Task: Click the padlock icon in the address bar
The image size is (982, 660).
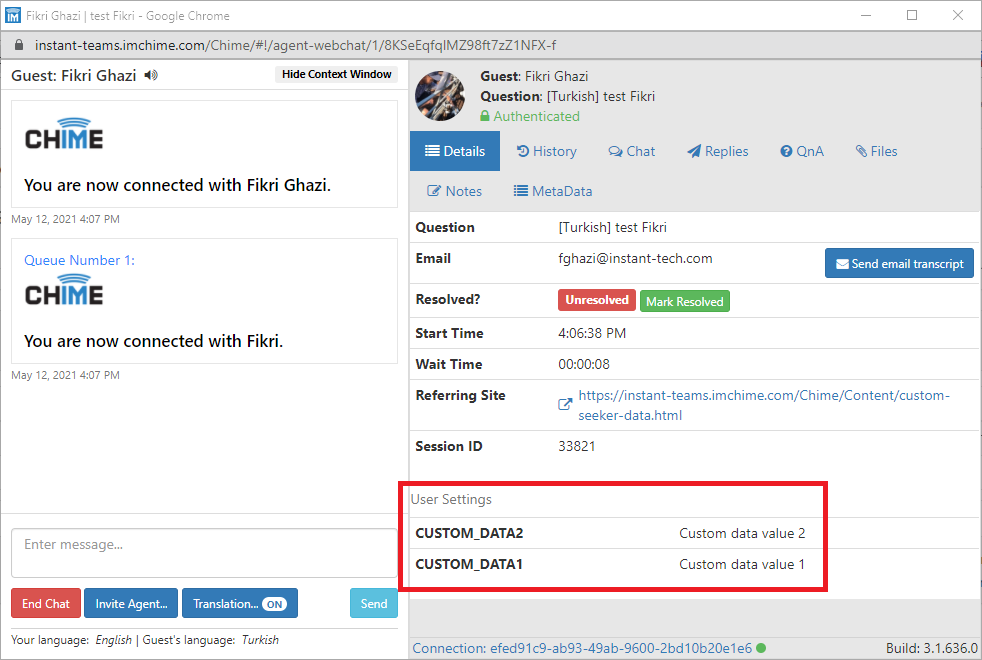Action: tap(18, 45)
